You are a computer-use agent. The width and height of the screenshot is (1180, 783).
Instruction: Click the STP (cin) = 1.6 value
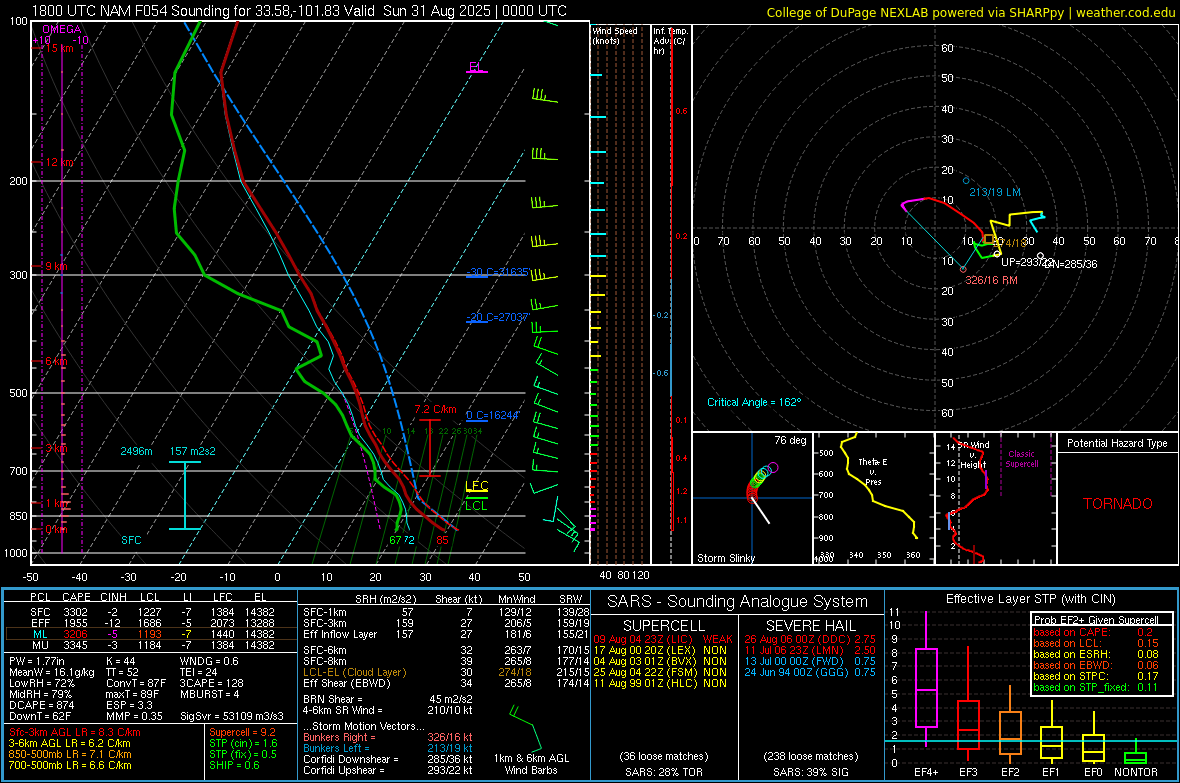point(243,743)
